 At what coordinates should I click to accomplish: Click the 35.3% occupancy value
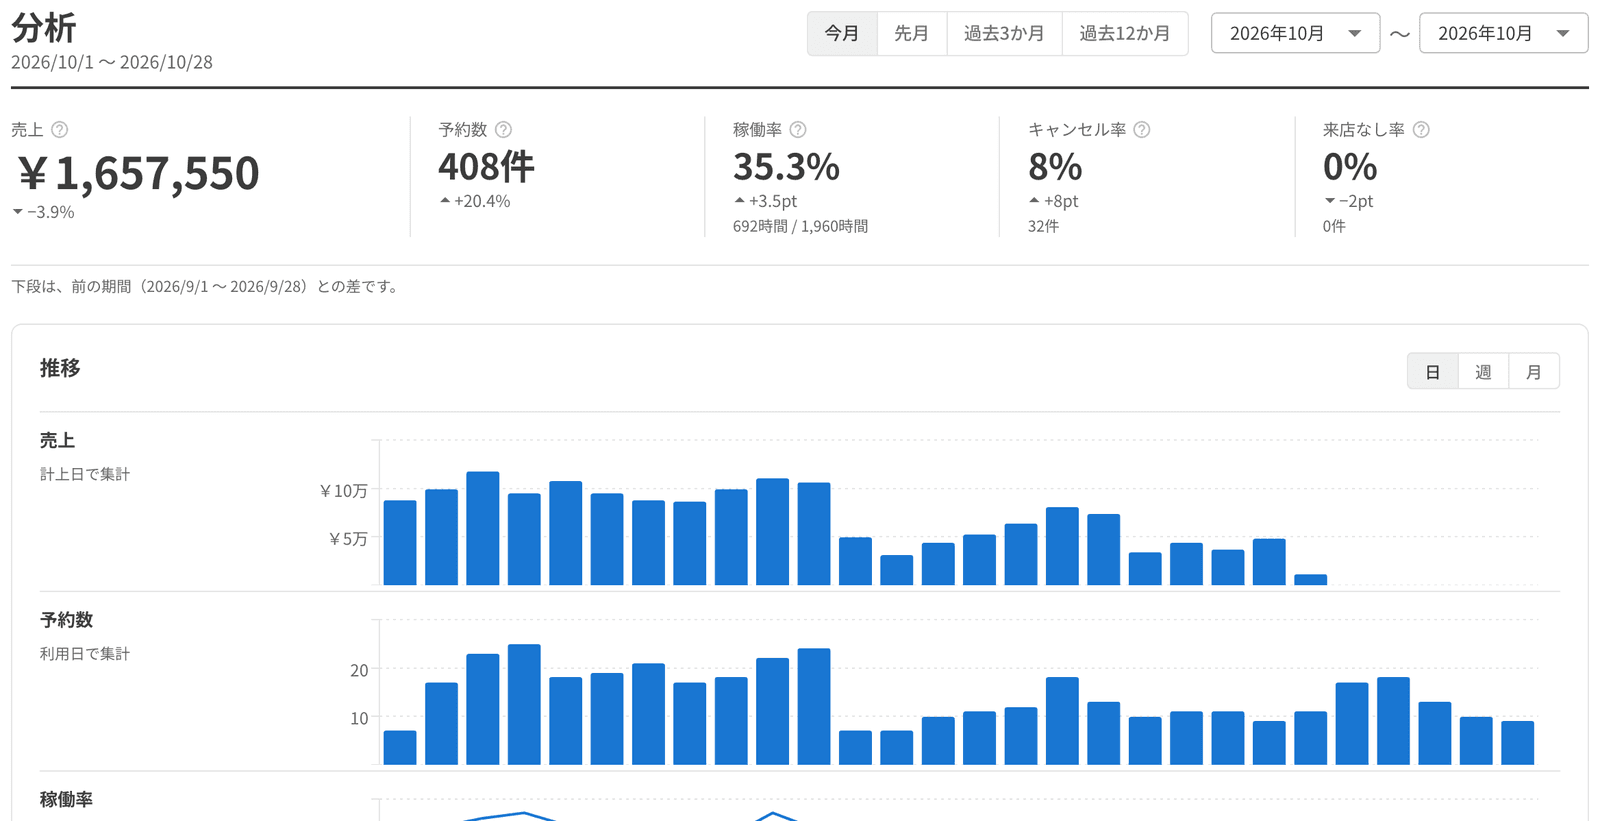coord(786,167)
